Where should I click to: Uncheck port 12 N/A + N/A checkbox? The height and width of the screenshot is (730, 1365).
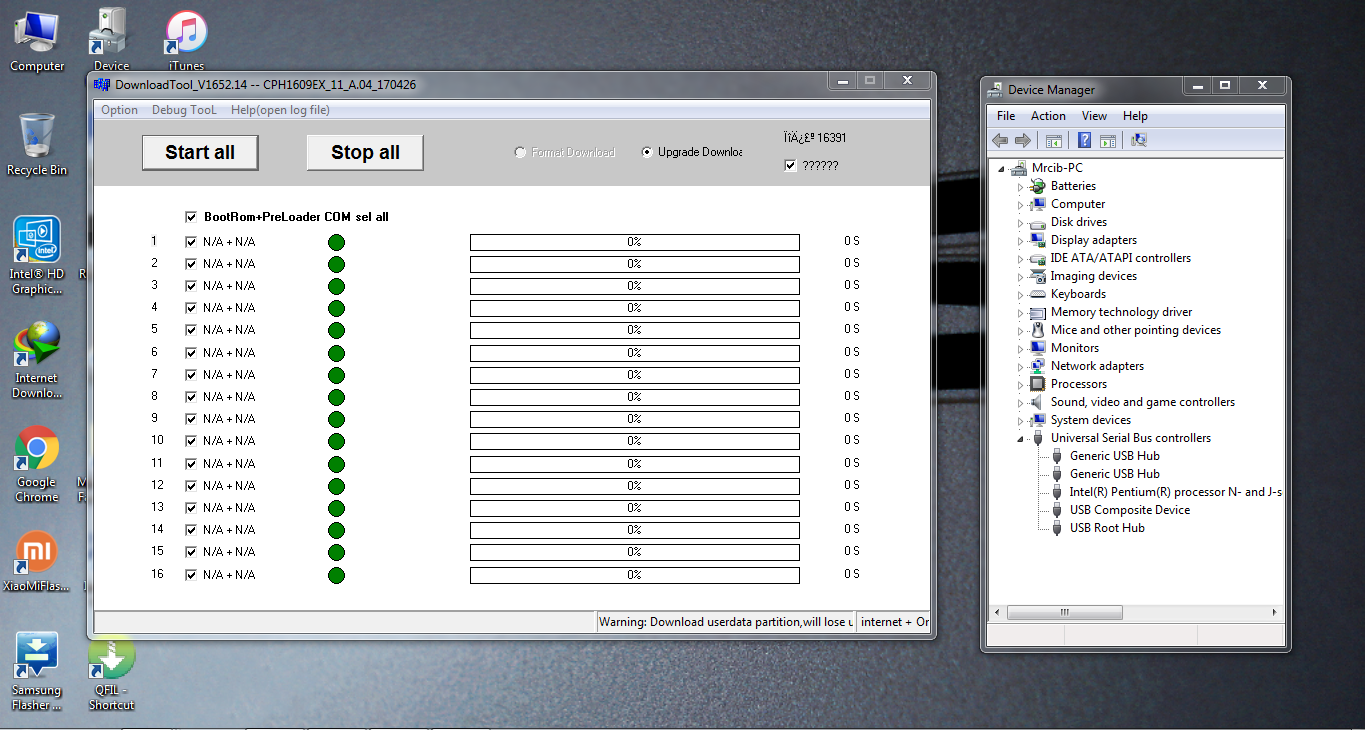point(191,486)
